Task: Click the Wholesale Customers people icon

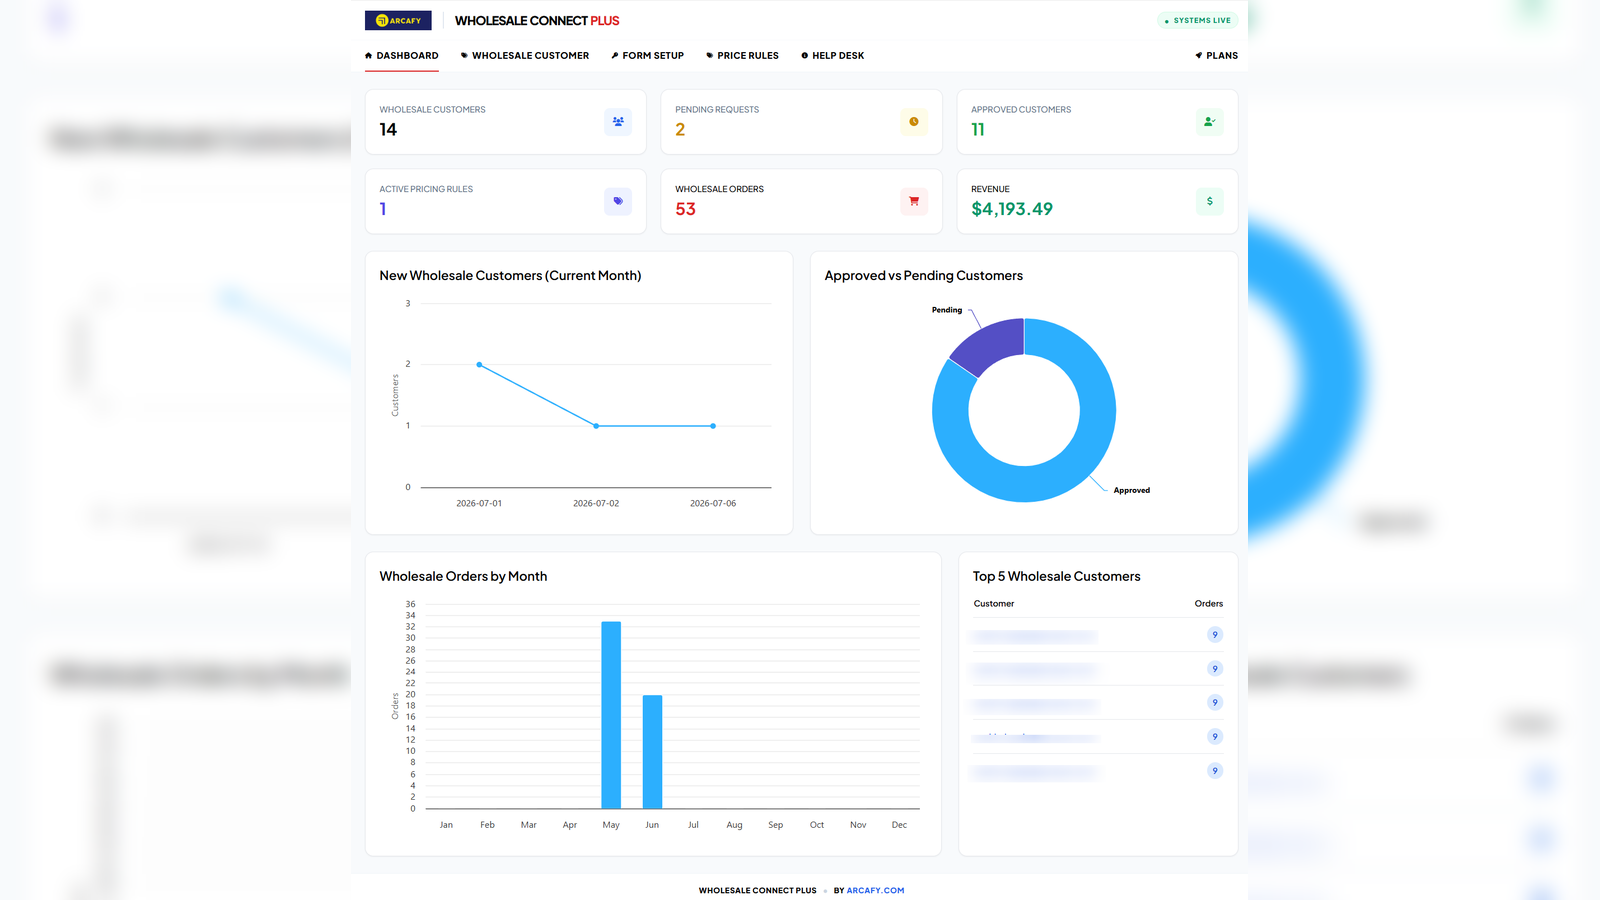Action: click(x=618, y=122)
